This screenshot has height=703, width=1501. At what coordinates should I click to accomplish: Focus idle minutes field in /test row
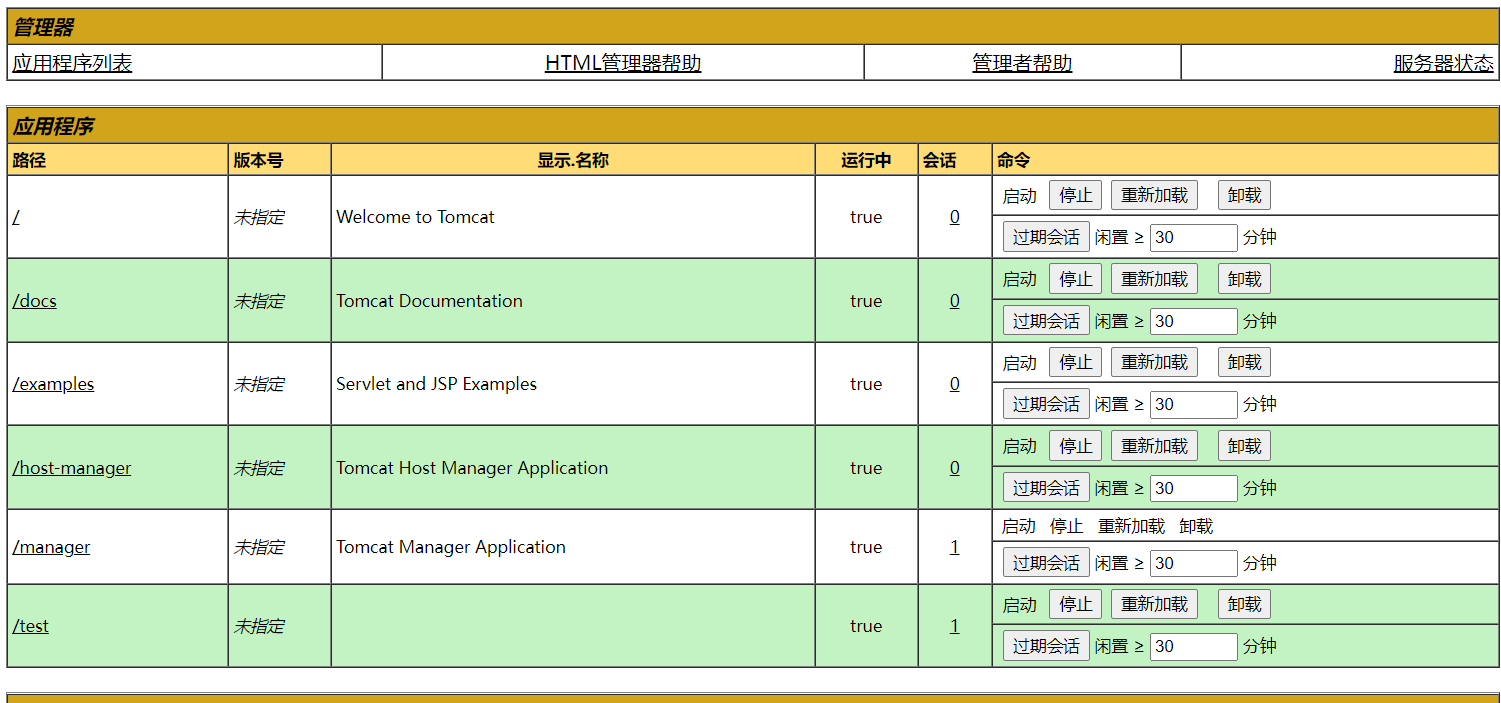point(1194,646)
